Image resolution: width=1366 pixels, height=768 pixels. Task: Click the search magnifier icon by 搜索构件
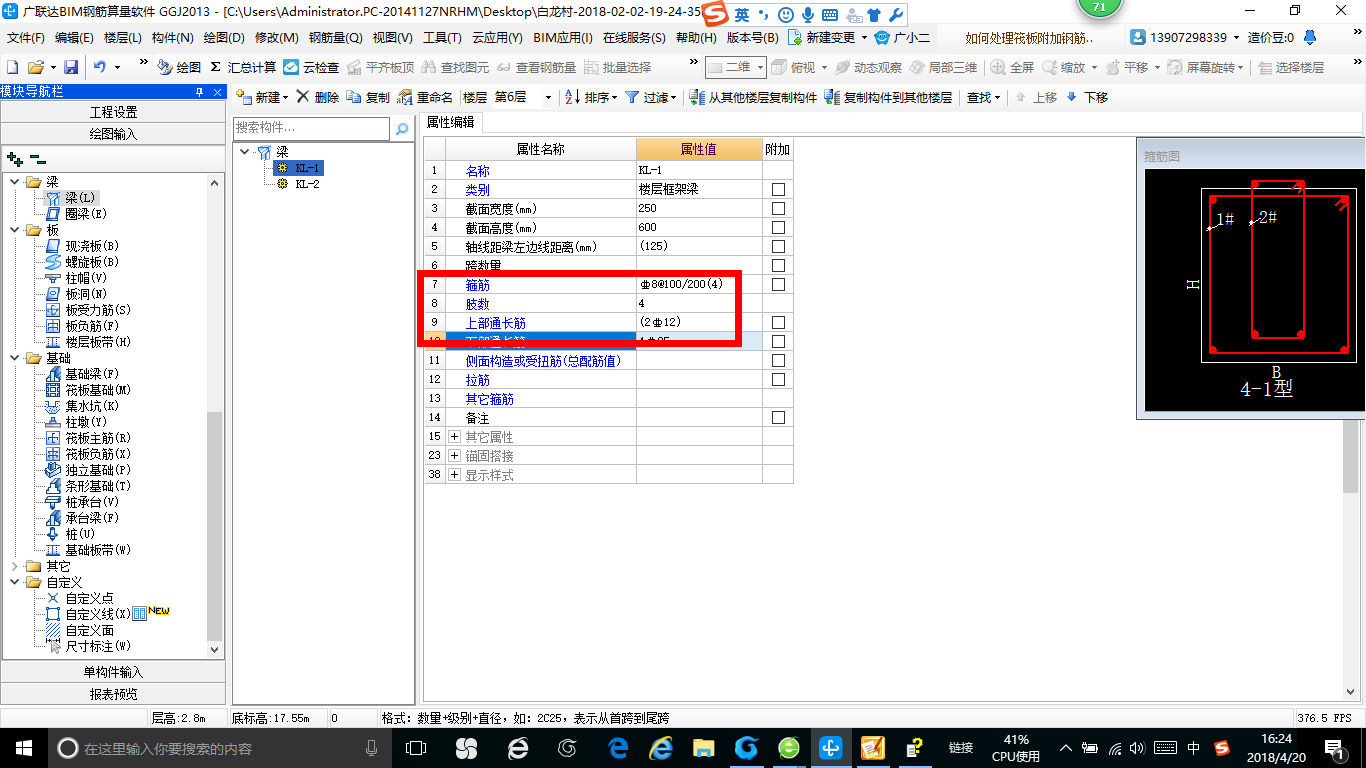[x=402, y=129]
